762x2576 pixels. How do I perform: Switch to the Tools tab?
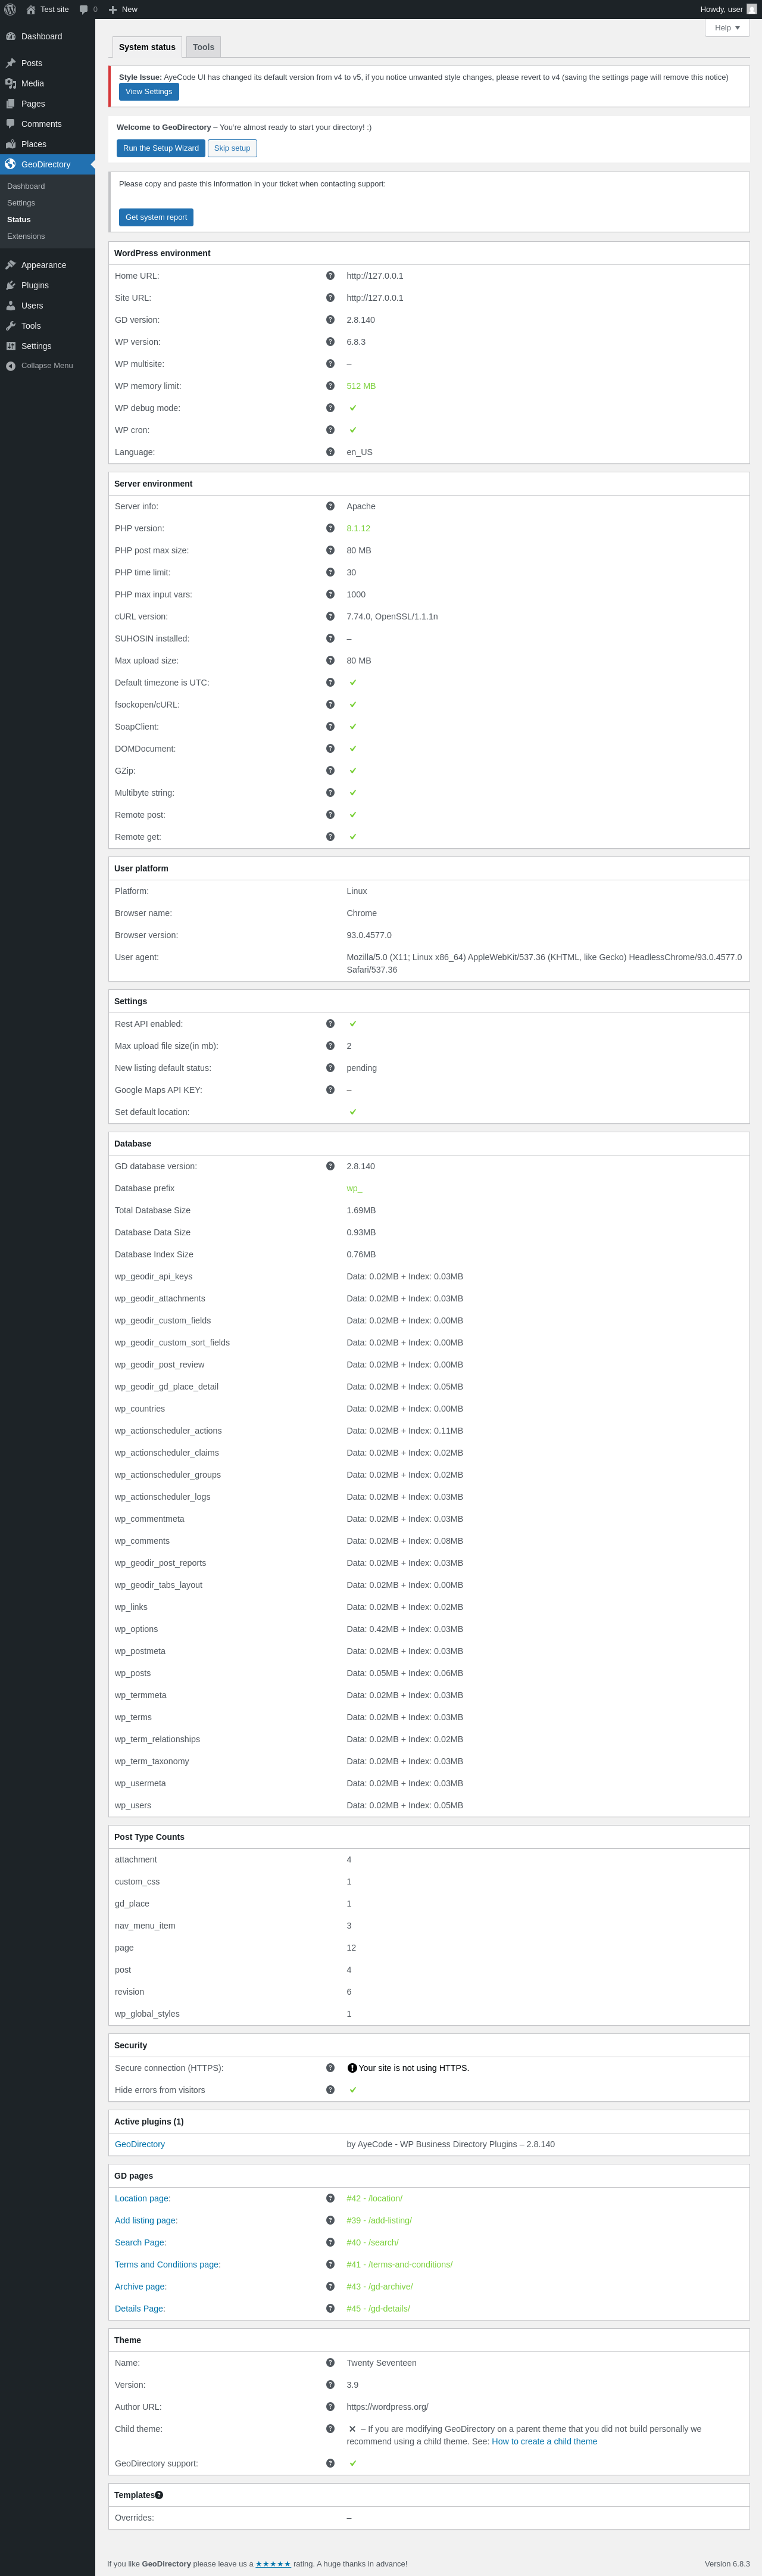203,47
